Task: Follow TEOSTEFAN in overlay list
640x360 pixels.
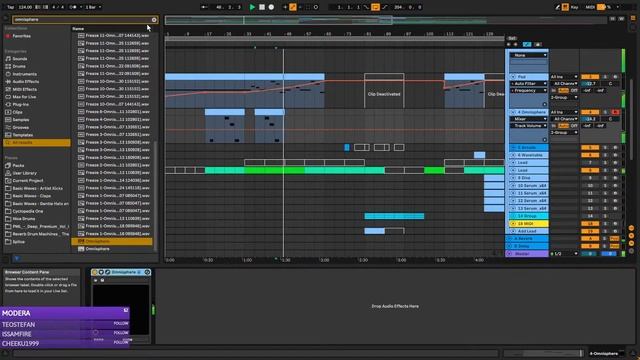Action: pos(121,324)
